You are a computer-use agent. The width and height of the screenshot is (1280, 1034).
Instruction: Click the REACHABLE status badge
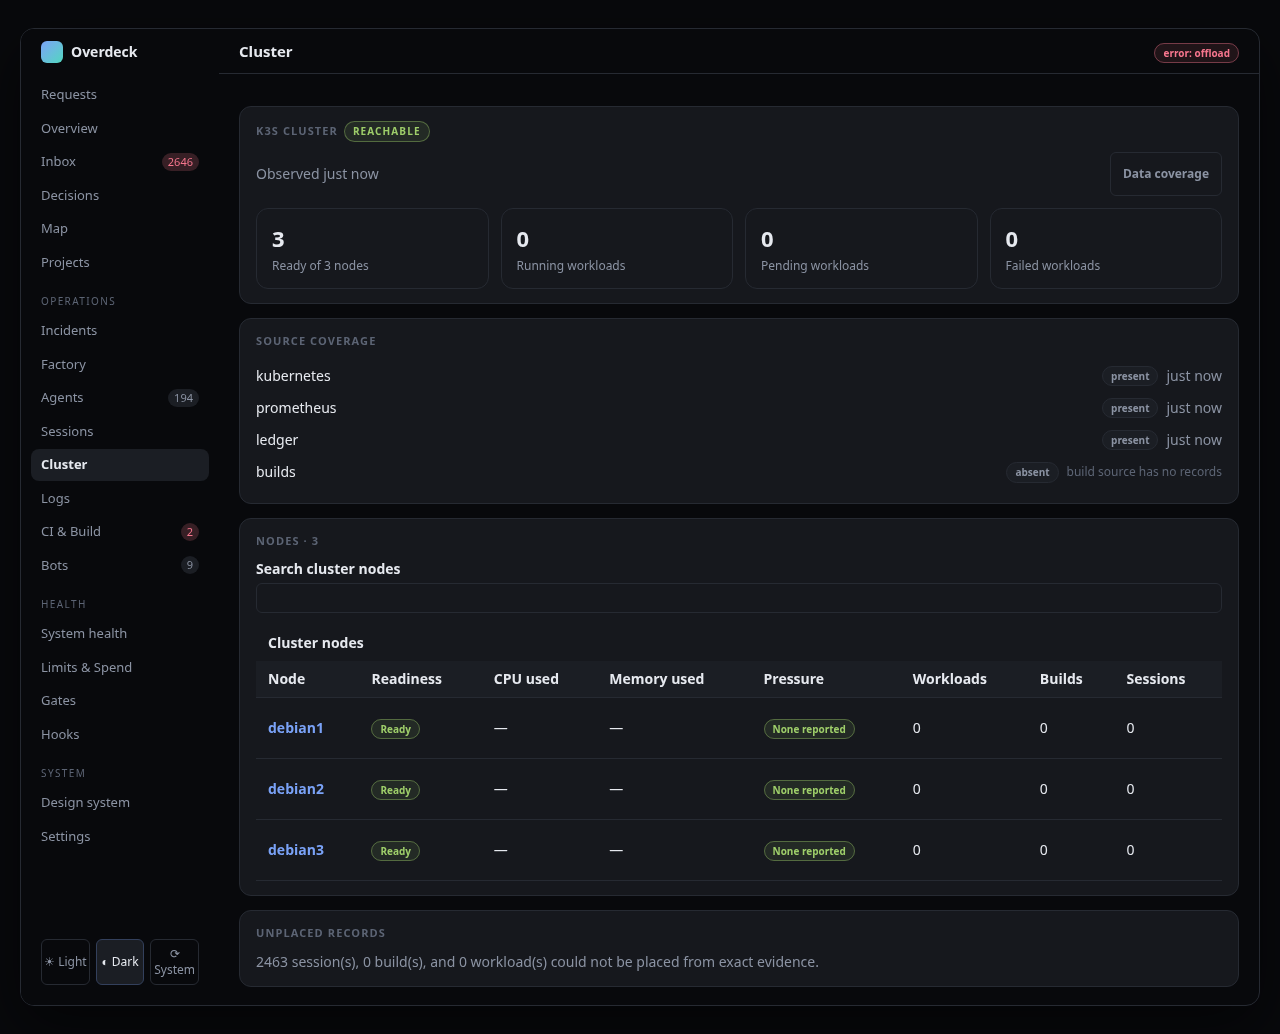(387, 131)
